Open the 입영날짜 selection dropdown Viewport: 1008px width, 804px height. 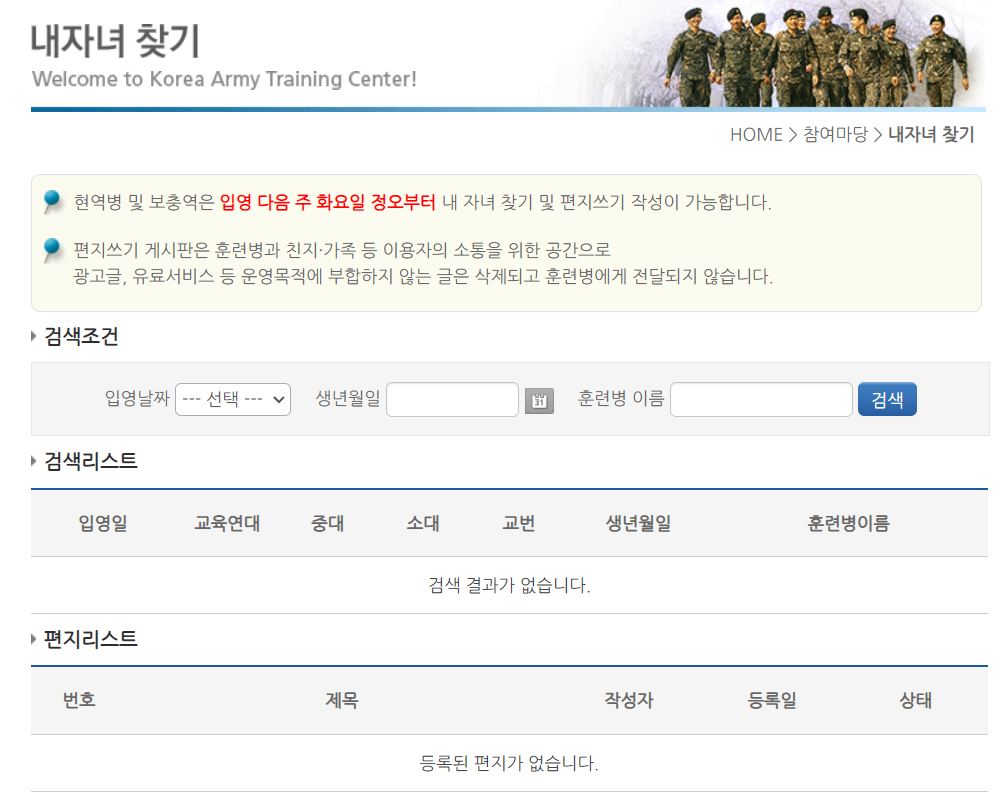[232, 399]
